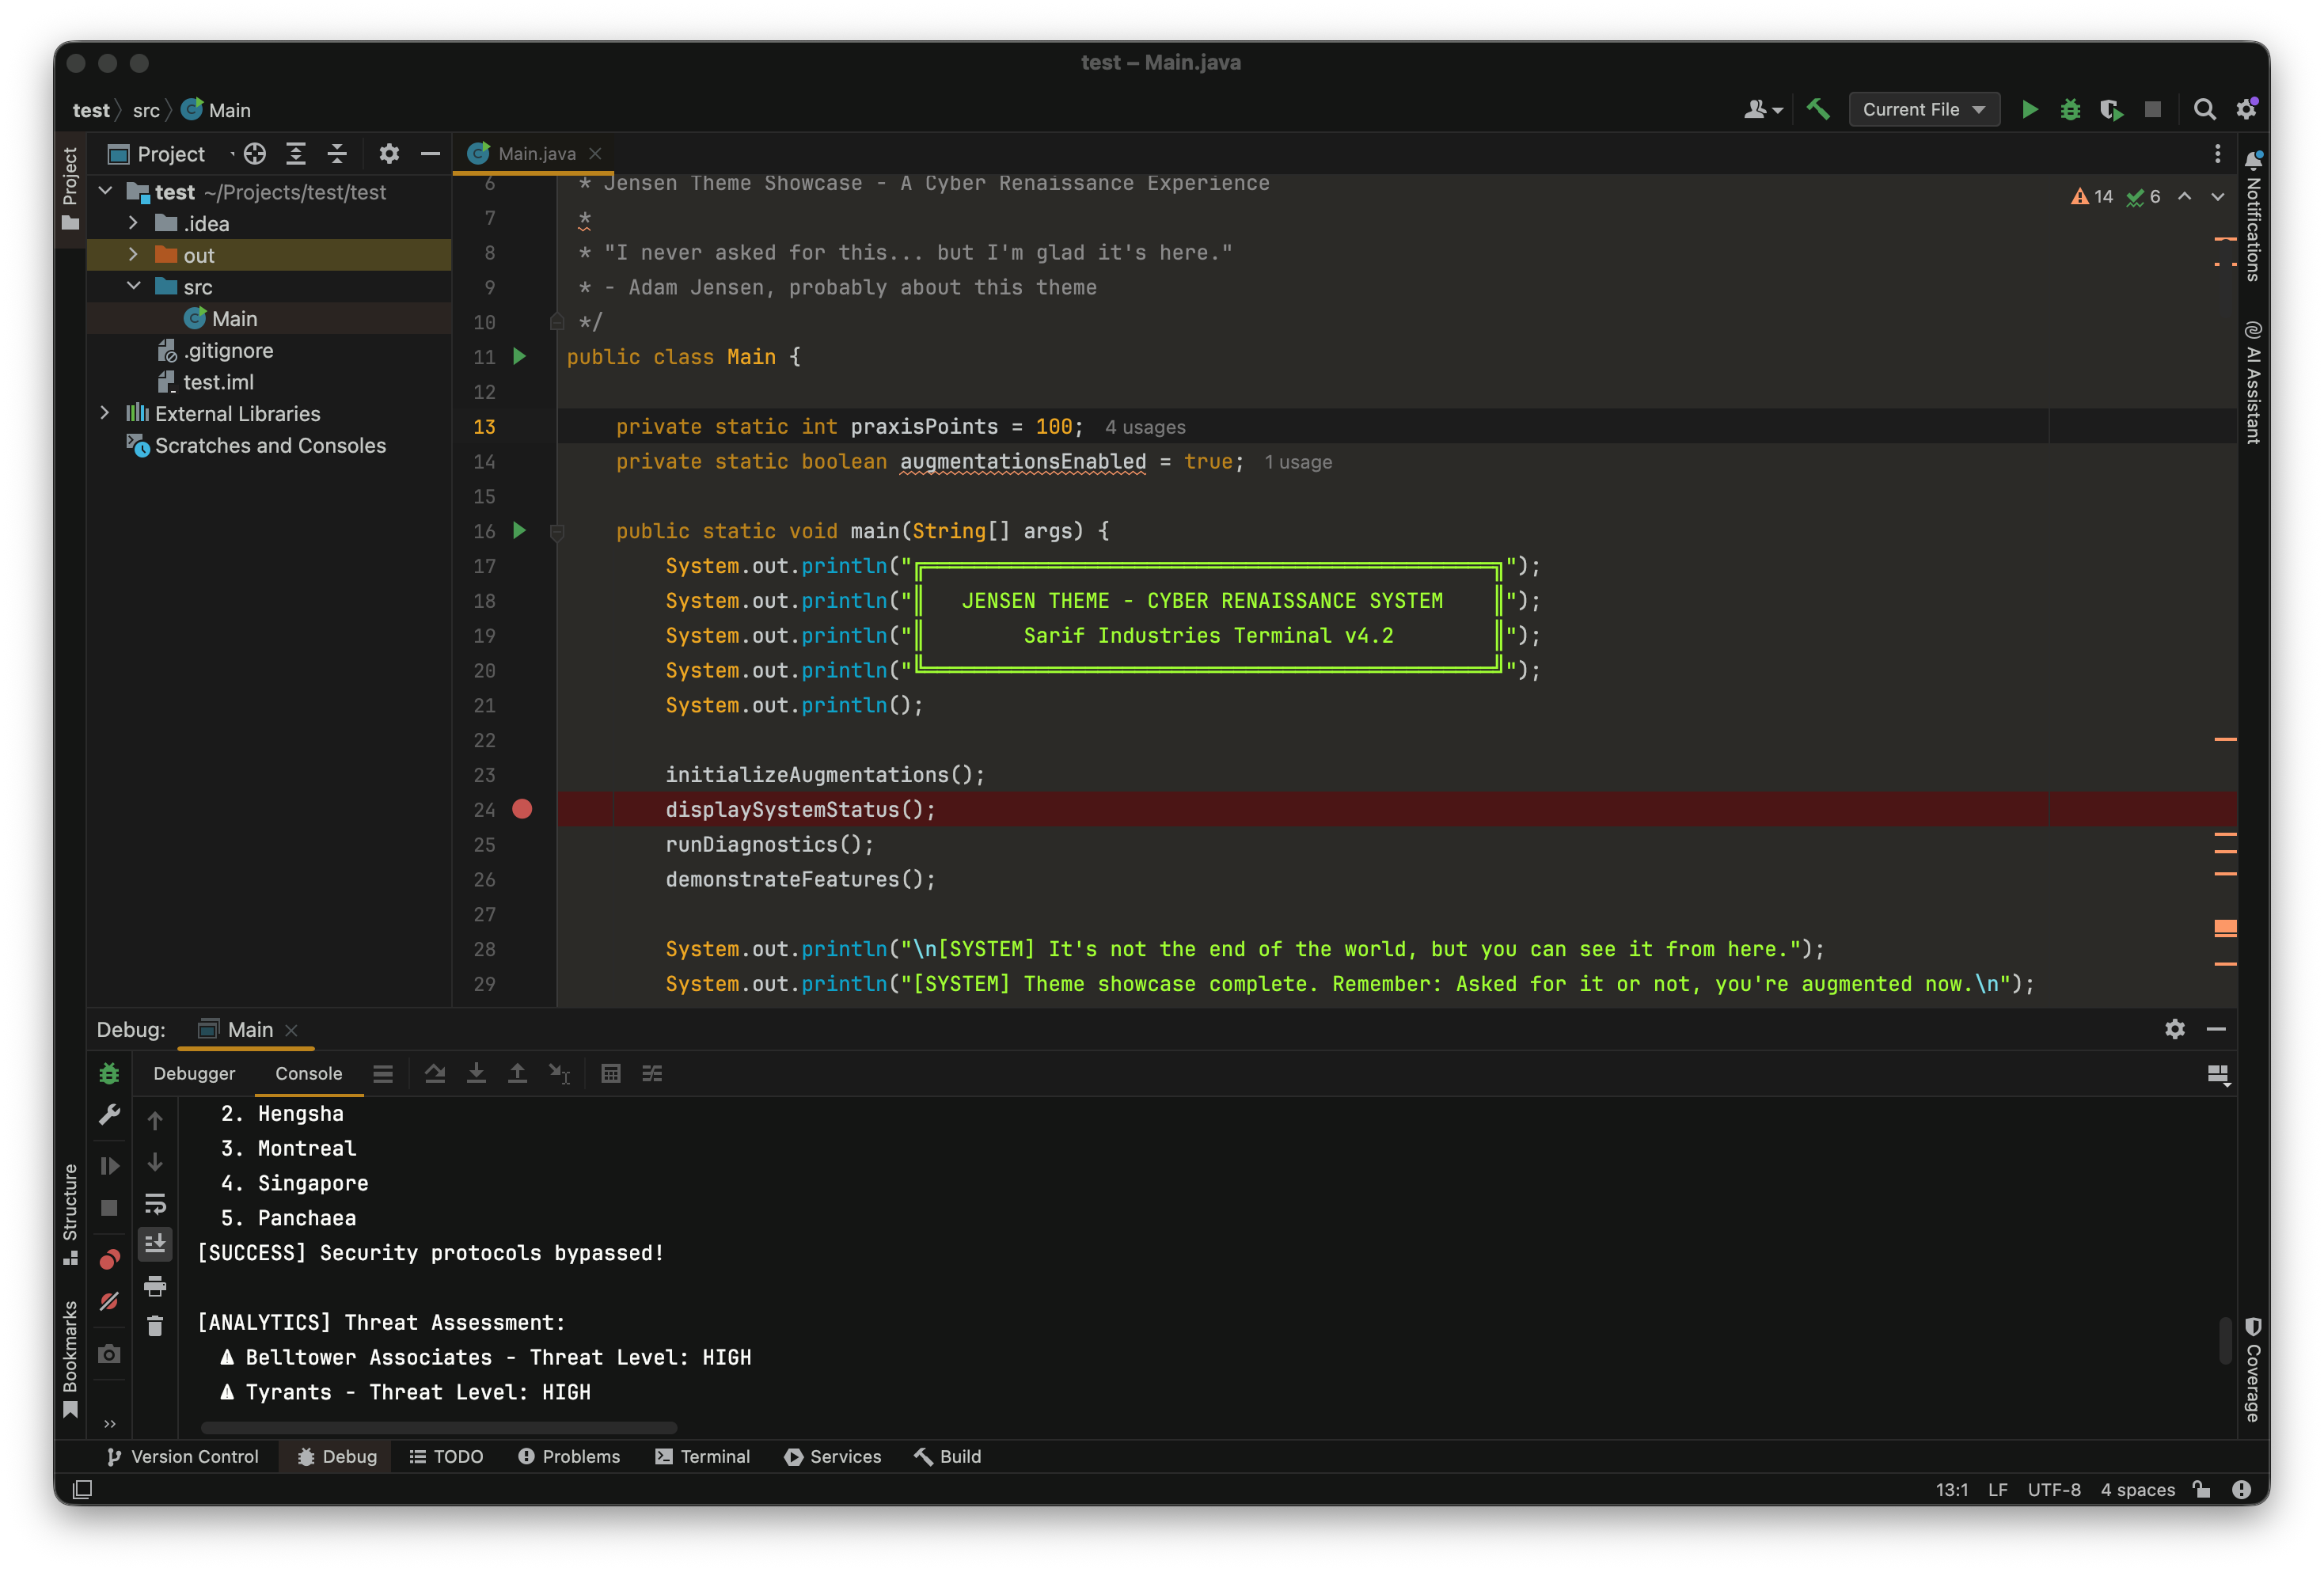
Task: Click Select Opened File crosshair icon
Action: pos(255,153)
